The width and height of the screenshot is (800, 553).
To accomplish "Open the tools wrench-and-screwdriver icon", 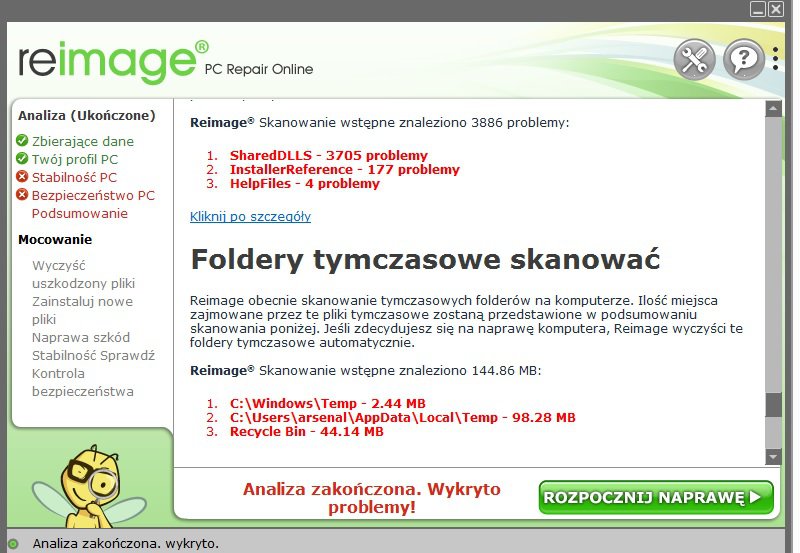I will [694, 59].
